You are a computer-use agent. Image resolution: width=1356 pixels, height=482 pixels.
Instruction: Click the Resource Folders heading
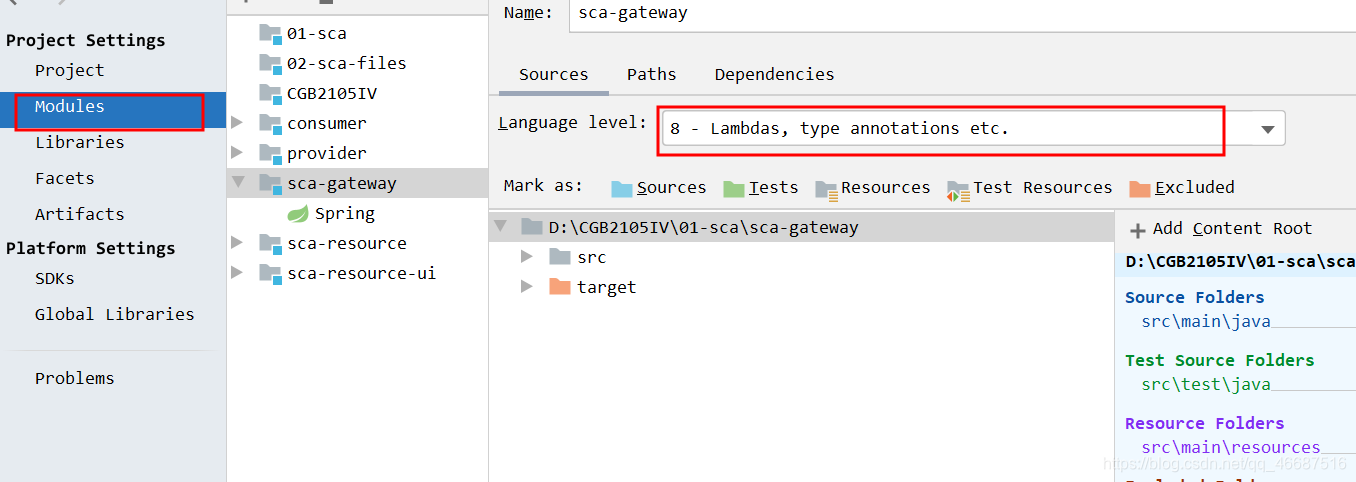1204,423
